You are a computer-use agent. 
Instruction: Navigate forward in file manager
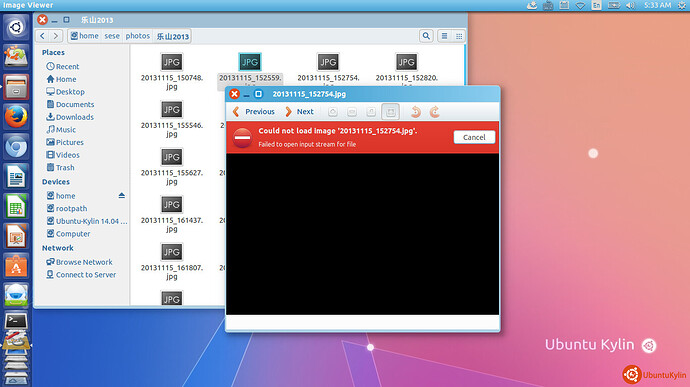point(56,36)
